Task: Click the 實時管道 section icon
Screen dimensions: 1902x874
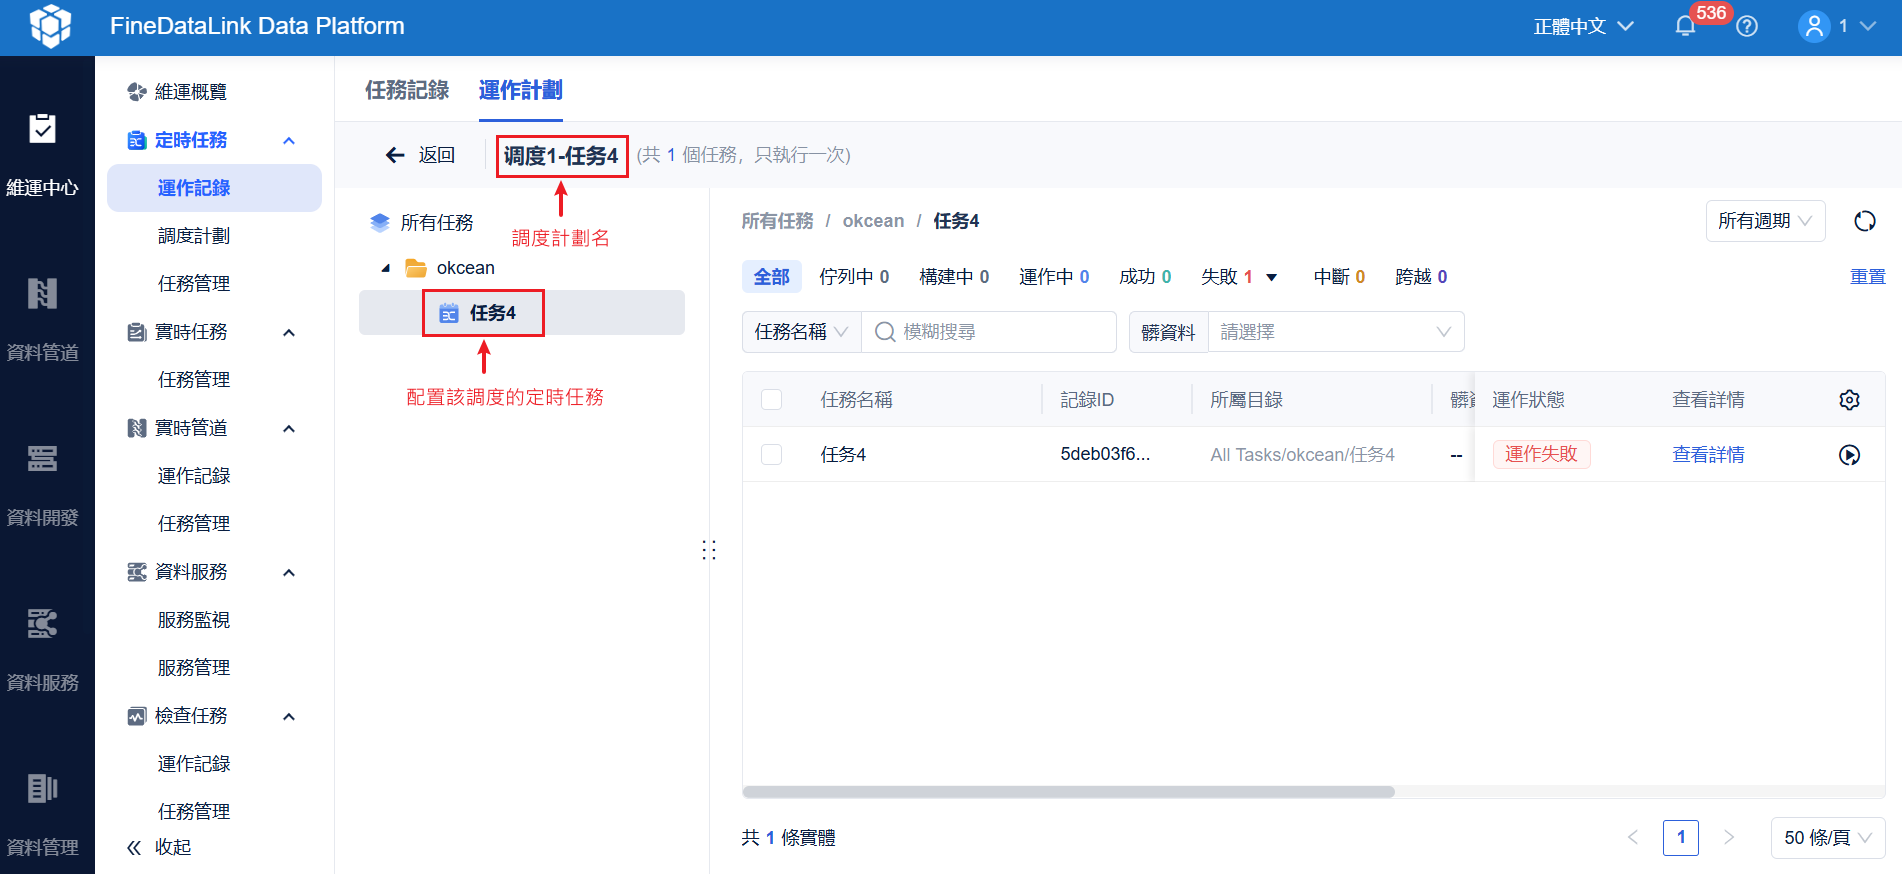Action: (x=137, y=428)
